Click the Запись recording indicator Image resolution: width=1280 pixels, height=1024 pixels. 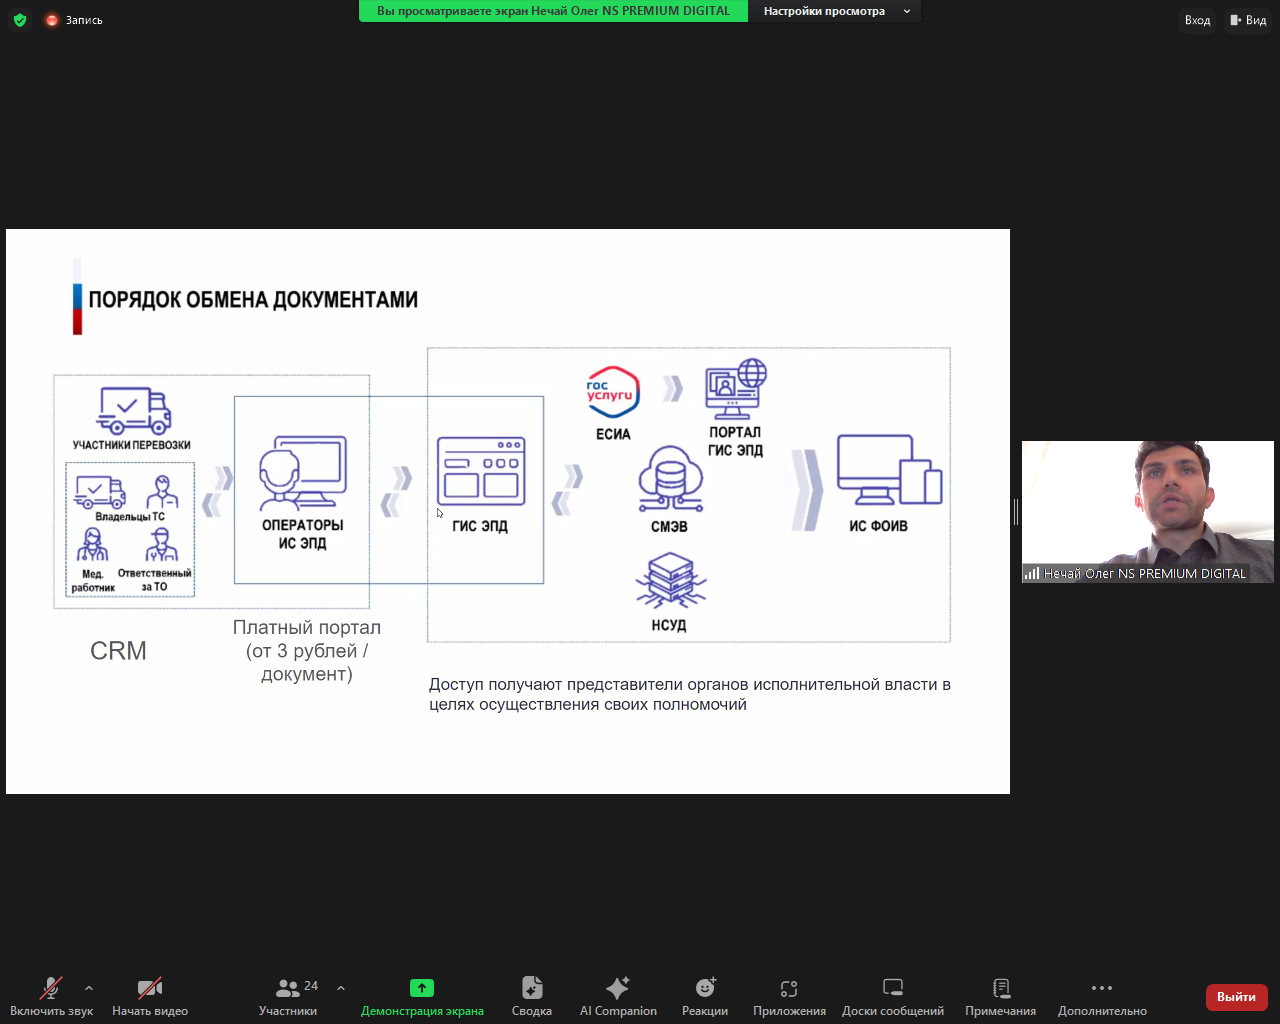point(75,20)
